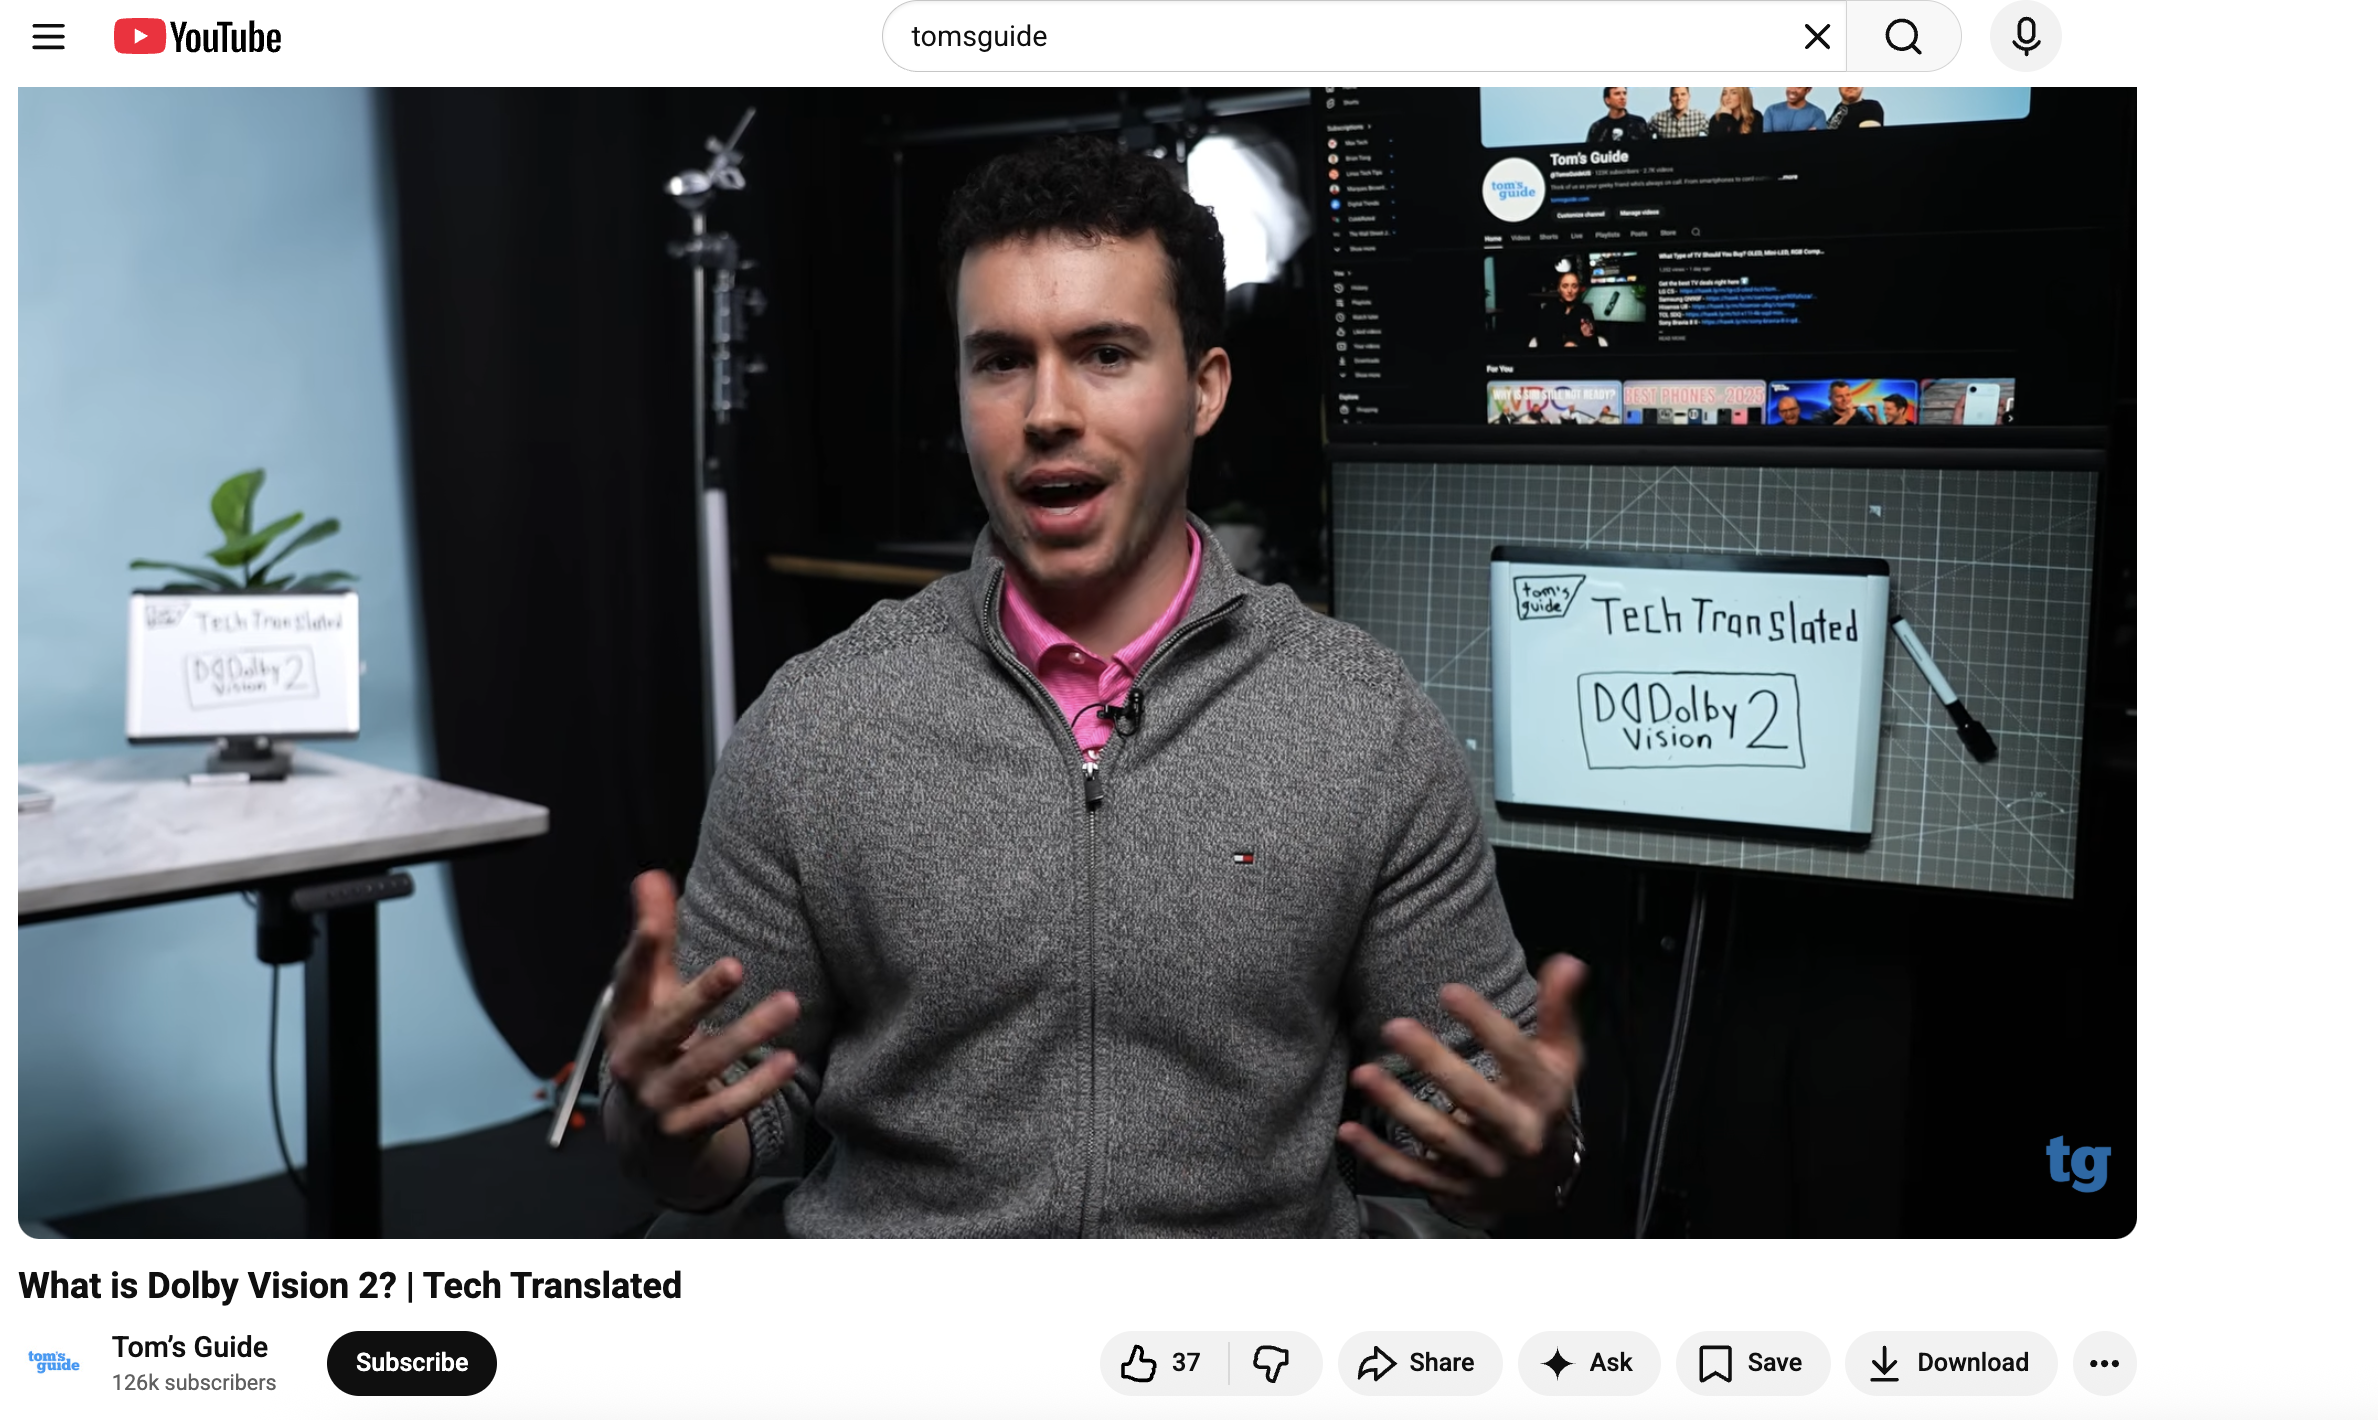Click the search magnifier icon
This screenshot has height=1420, width=2378.
pyautogui.click(x=1901, y=36)
